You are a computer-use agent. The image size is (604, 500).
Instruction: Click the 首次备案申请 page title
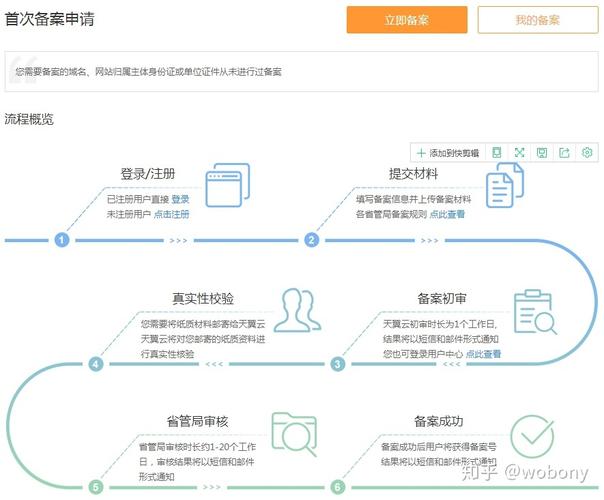point(50,19)
